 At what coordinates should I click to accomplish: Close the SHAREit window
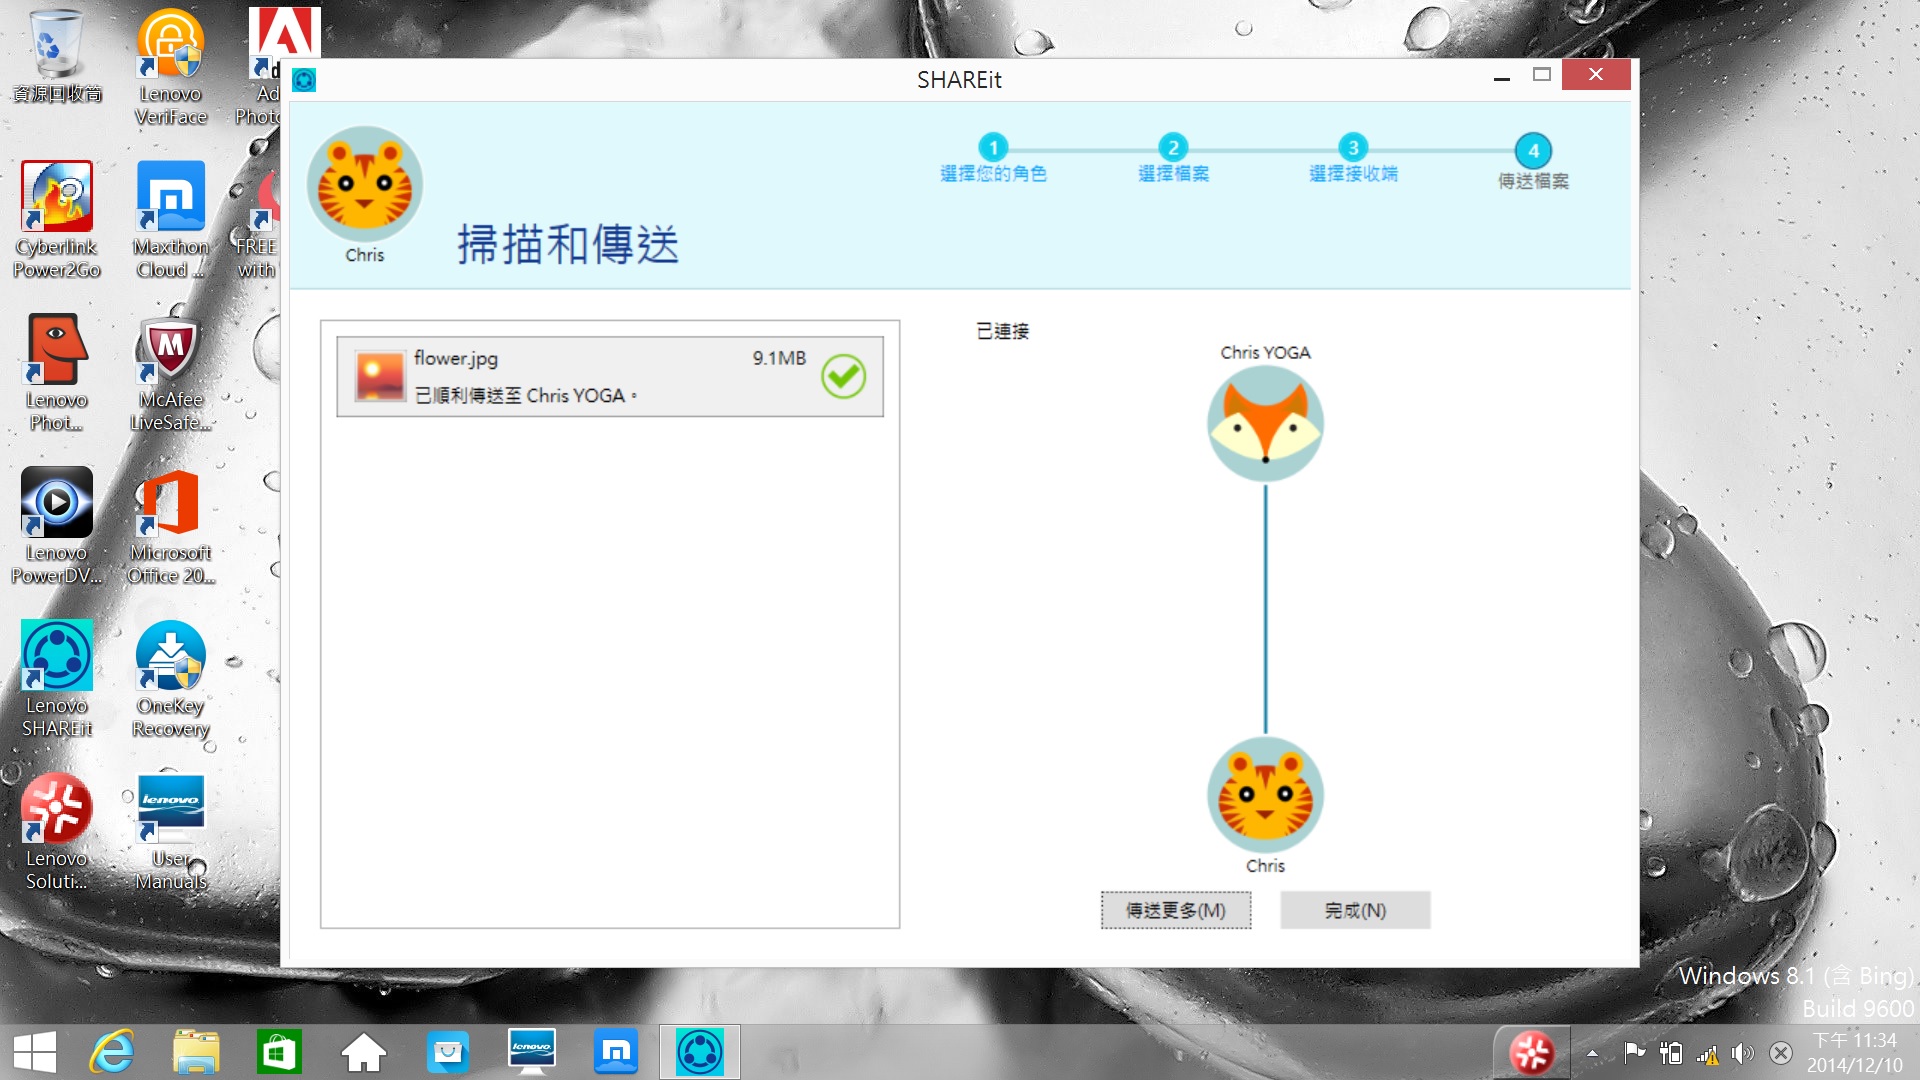pos(1596,75)
